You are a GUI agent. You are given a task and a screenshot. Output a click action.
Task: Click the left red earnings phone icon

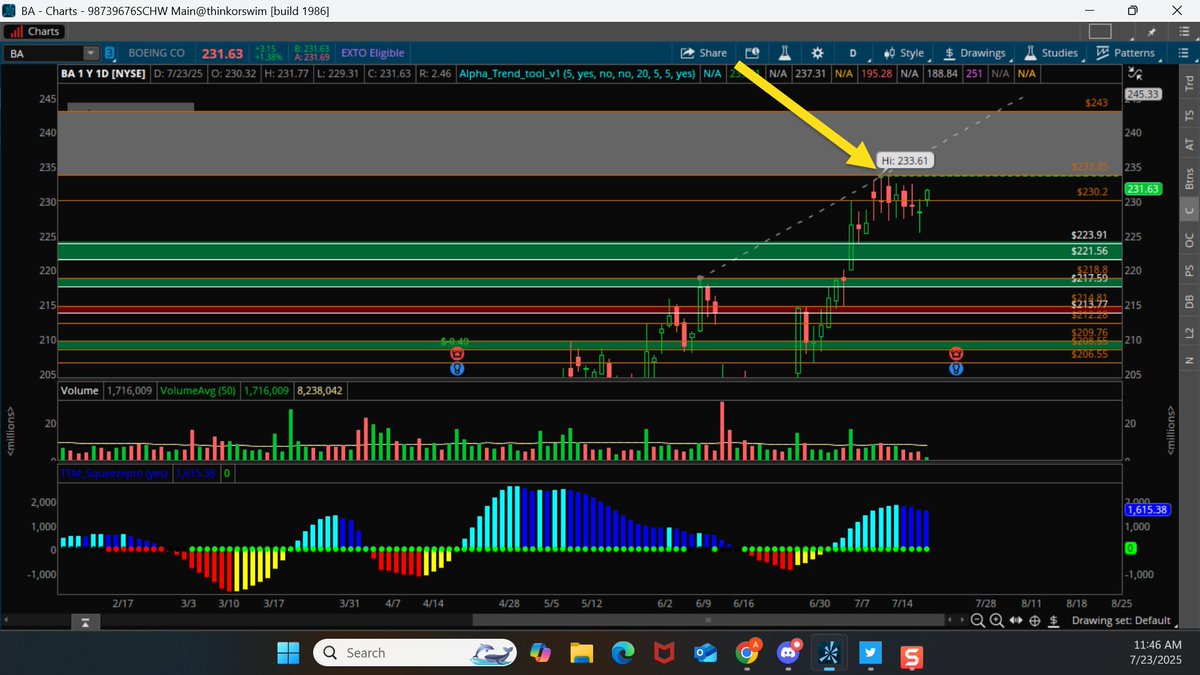tap(457, 354)
